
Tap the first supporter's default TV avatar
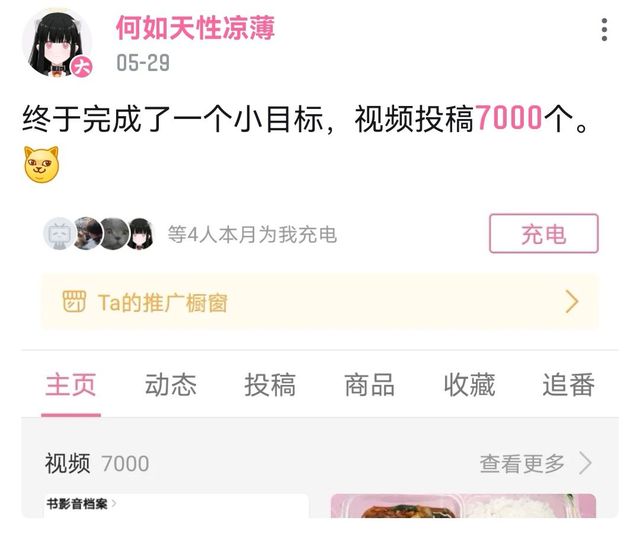tap(60, 233)
